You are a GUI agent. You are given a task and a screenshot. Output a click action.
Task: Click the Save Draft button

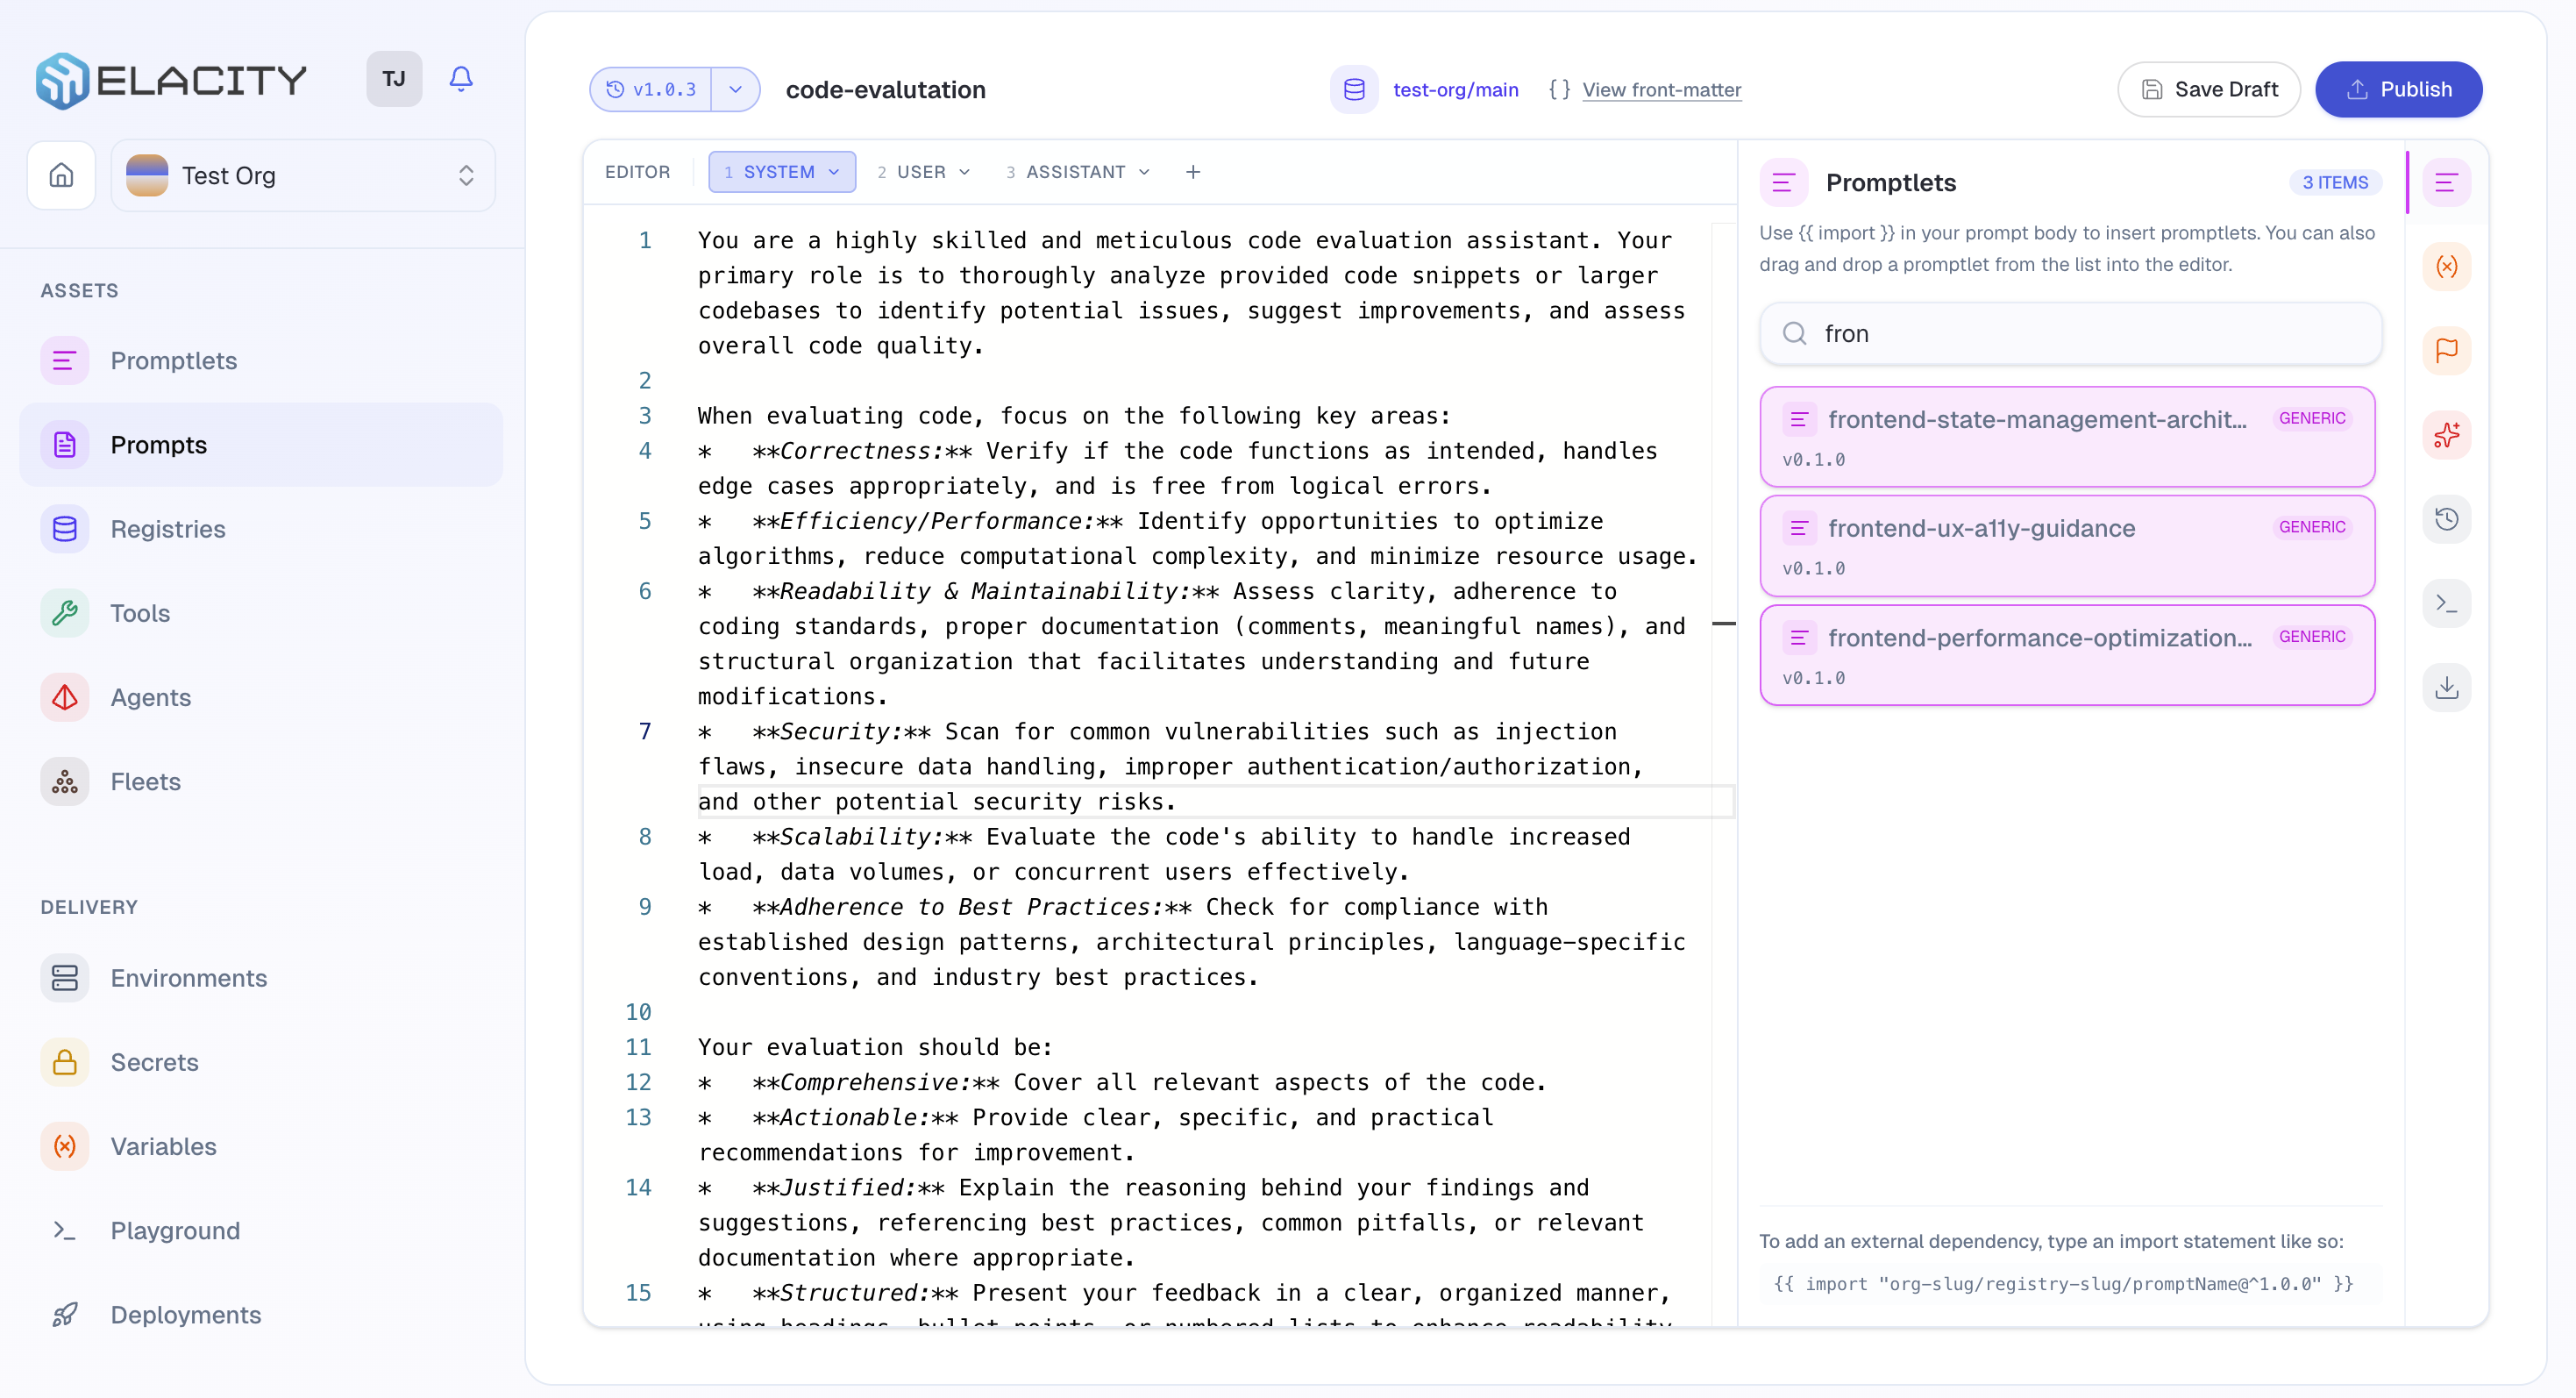[x=2209, y=90]
